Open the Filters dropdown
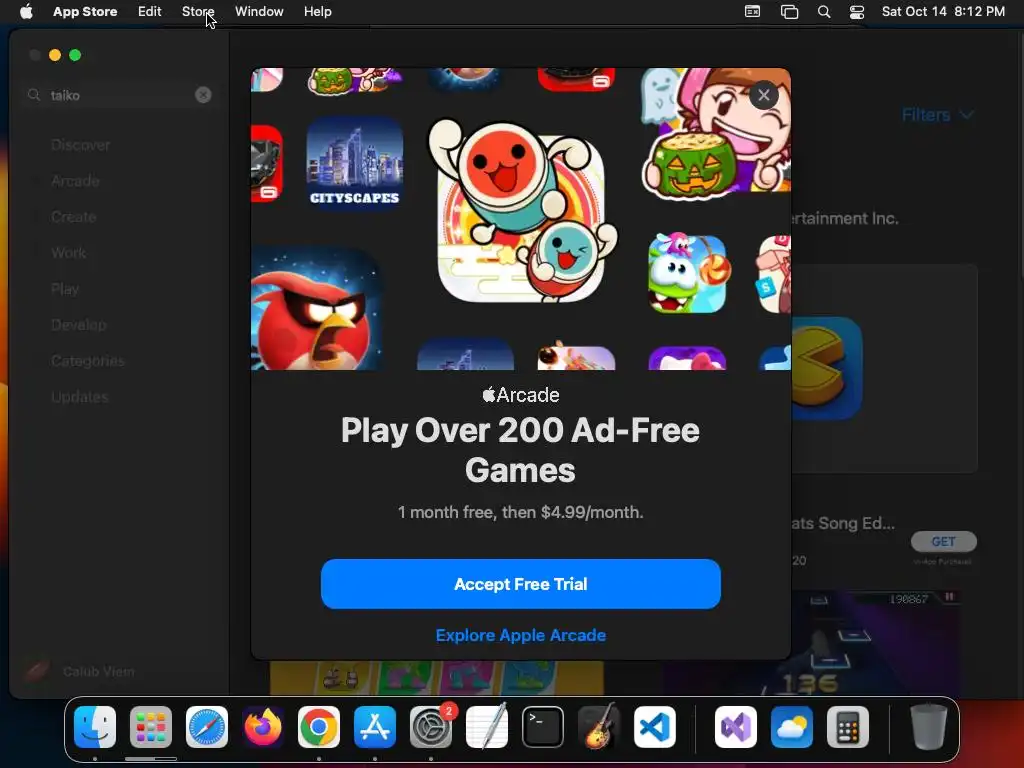1024x768 pixels. 937,115
